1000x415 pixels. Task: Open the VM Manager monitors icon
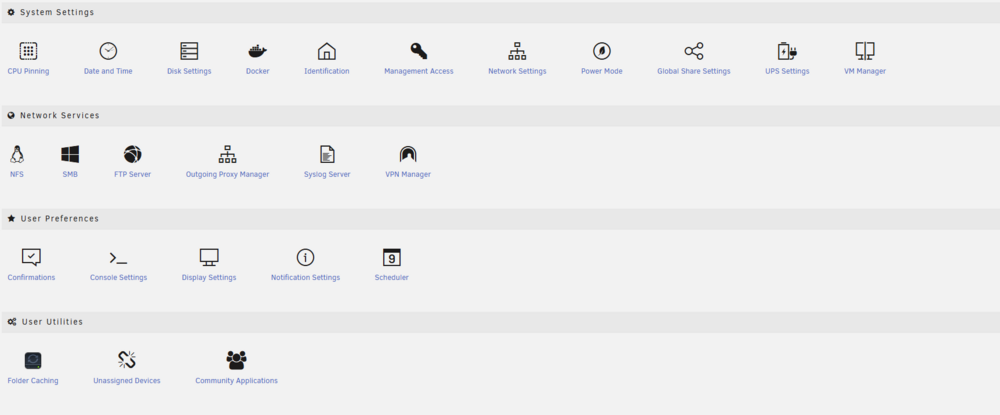pyautogui.click(x=865, y=51)
